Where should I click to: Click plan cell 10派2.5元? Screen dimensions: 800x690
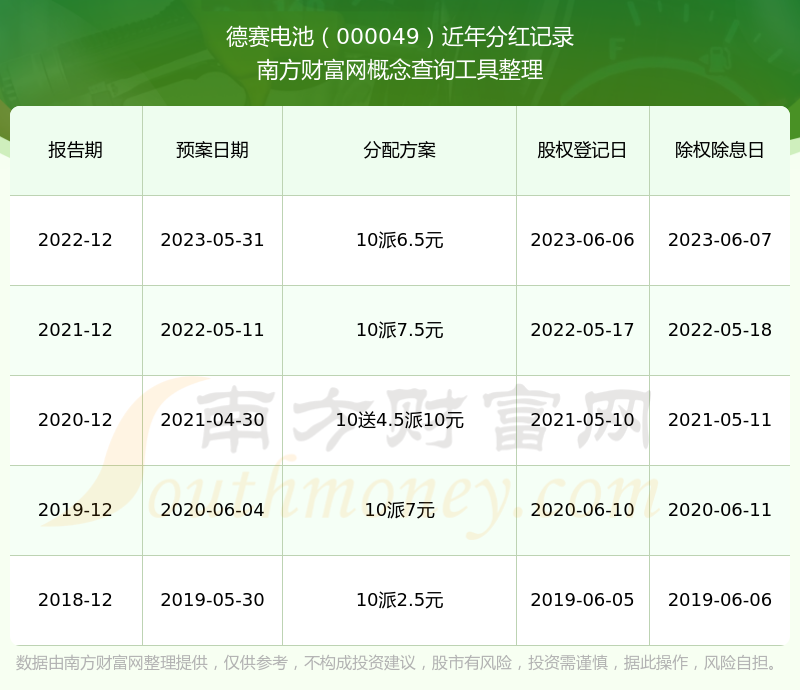399,600
